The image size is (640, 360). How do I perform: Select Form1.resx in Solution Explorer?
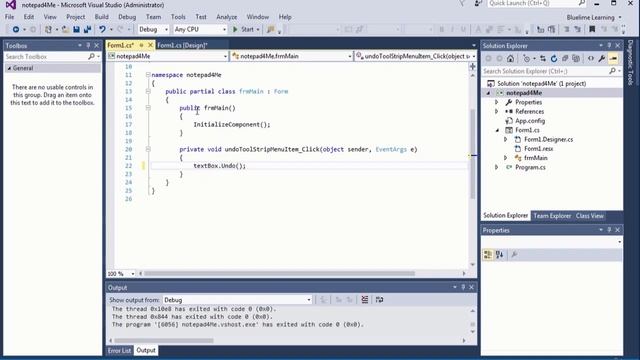point(539,149)
